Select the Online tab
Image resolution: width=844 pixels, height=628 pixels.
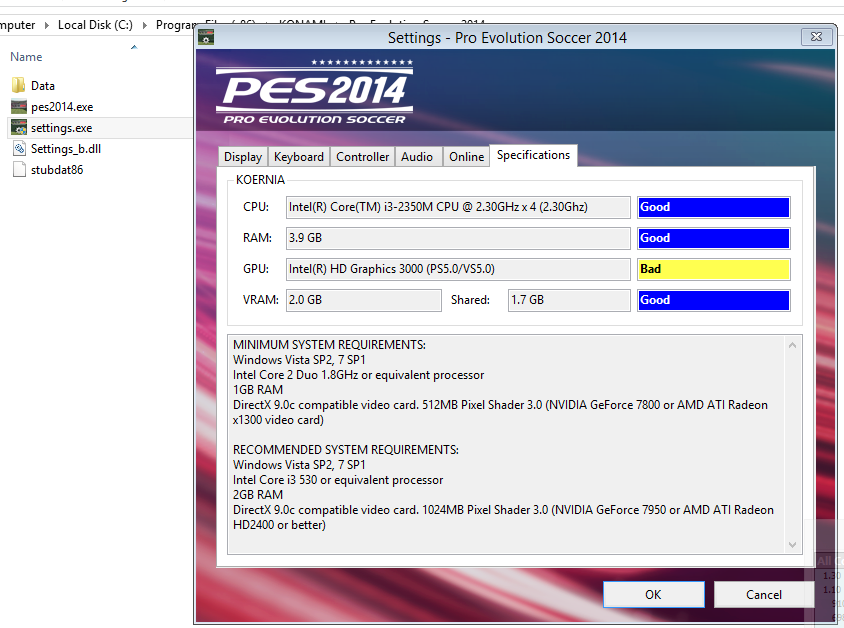click(466, 156)
